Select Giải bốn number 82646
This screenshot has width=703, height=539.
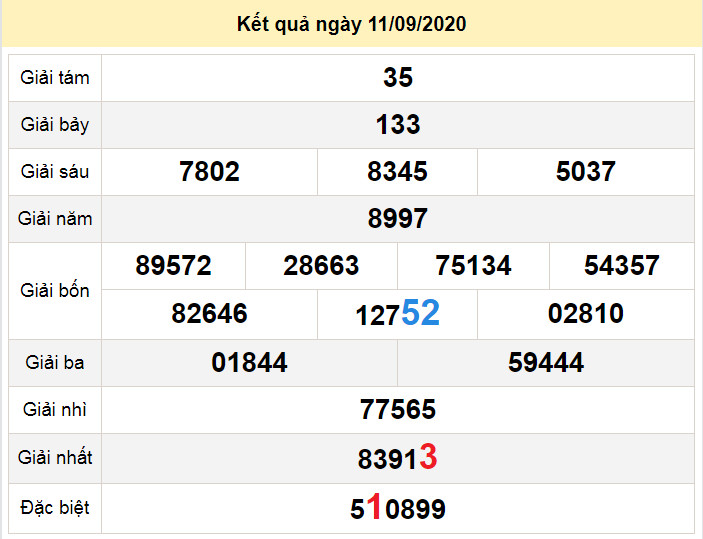click(x=209, y=313)
